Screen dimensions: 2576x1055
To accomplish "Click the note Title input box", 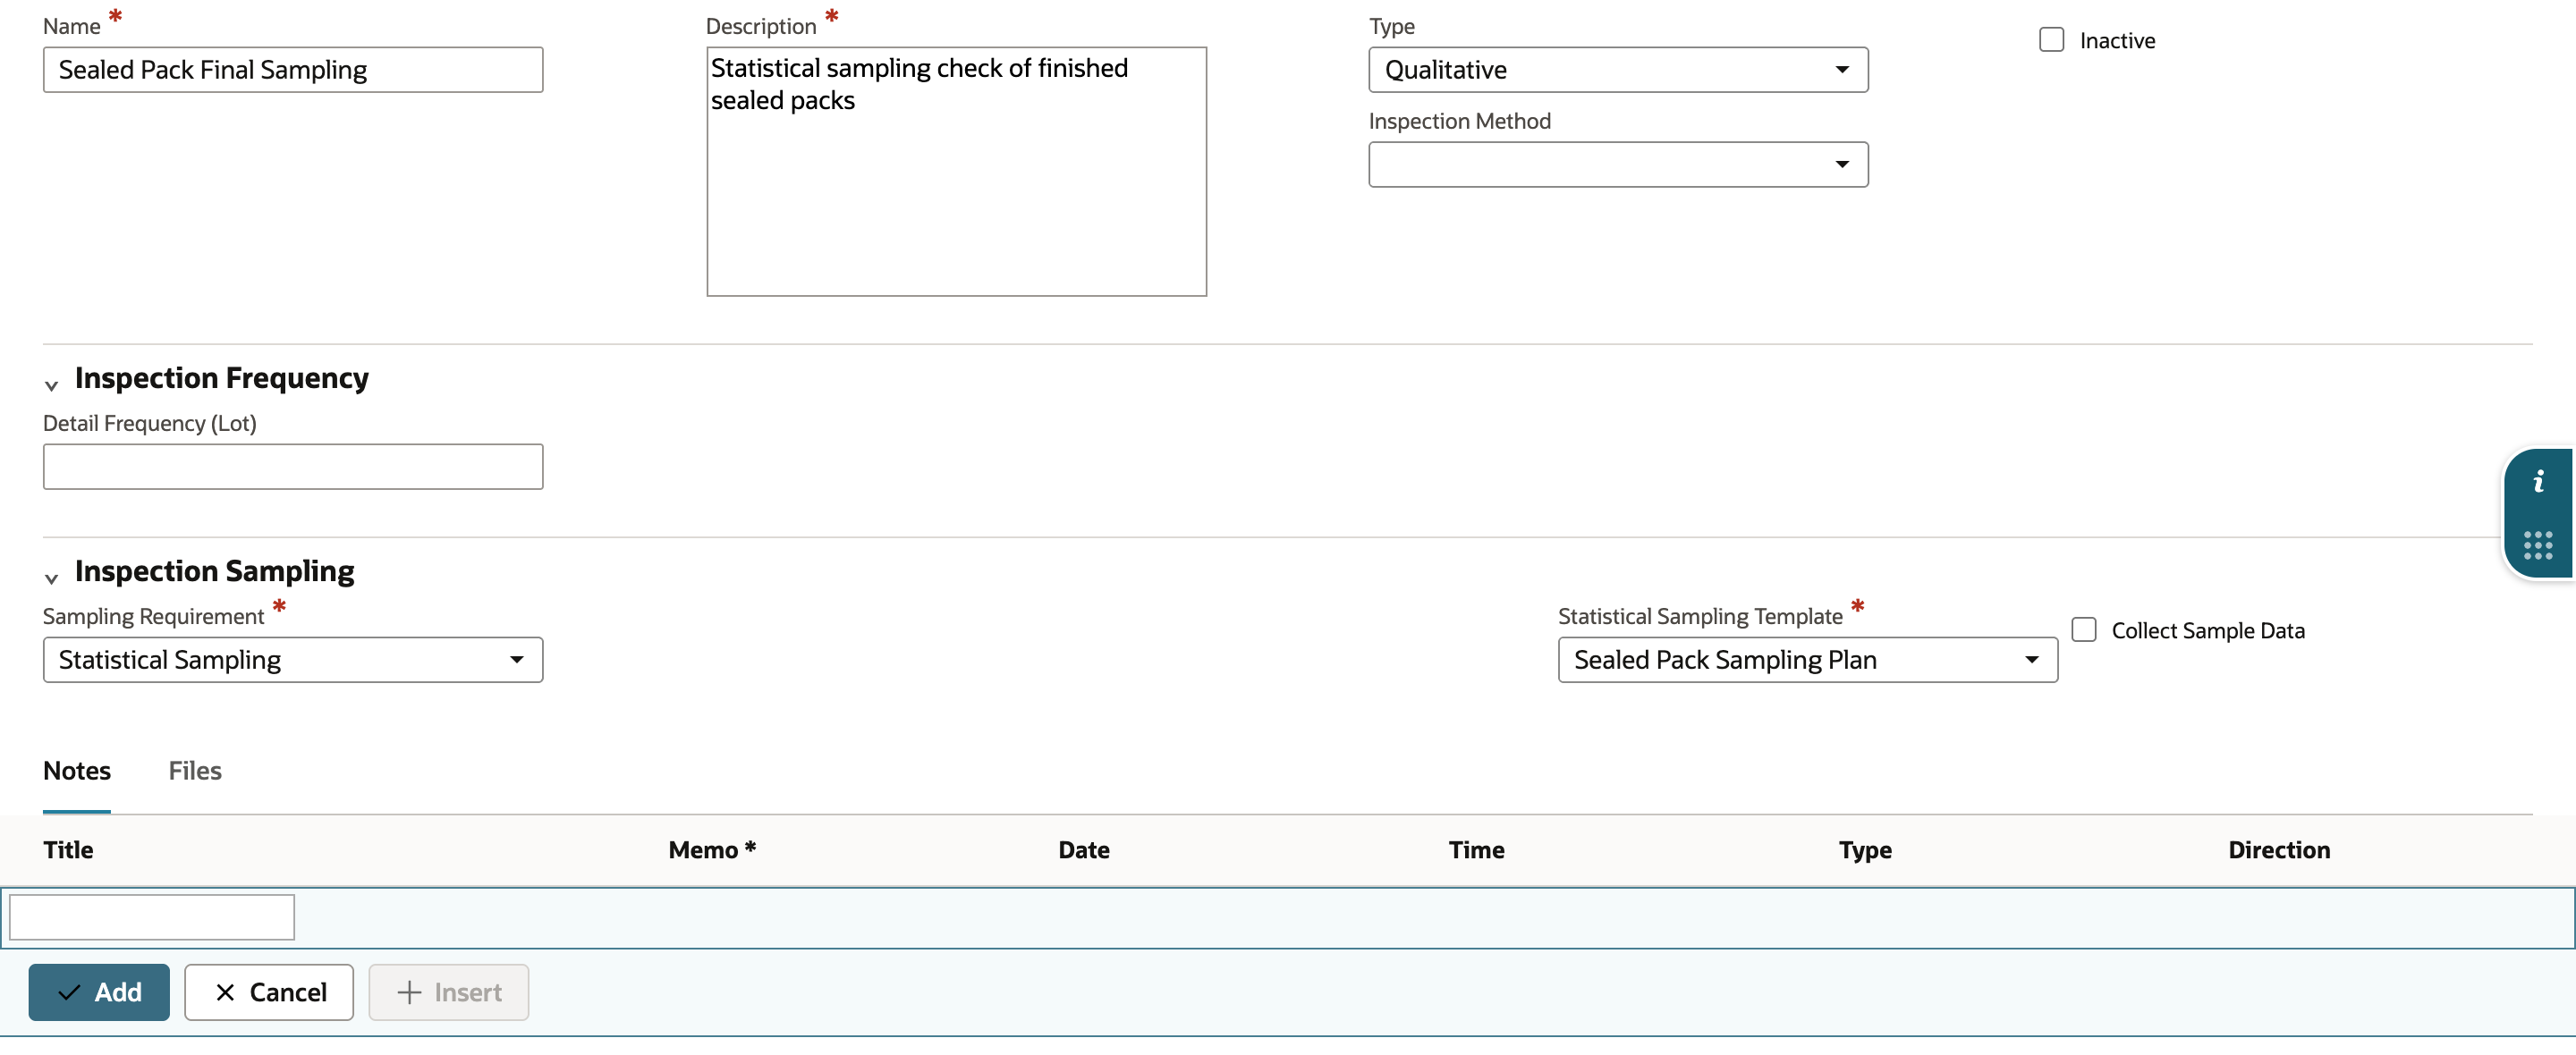I will pyautogui.click(x=152, y=917).
